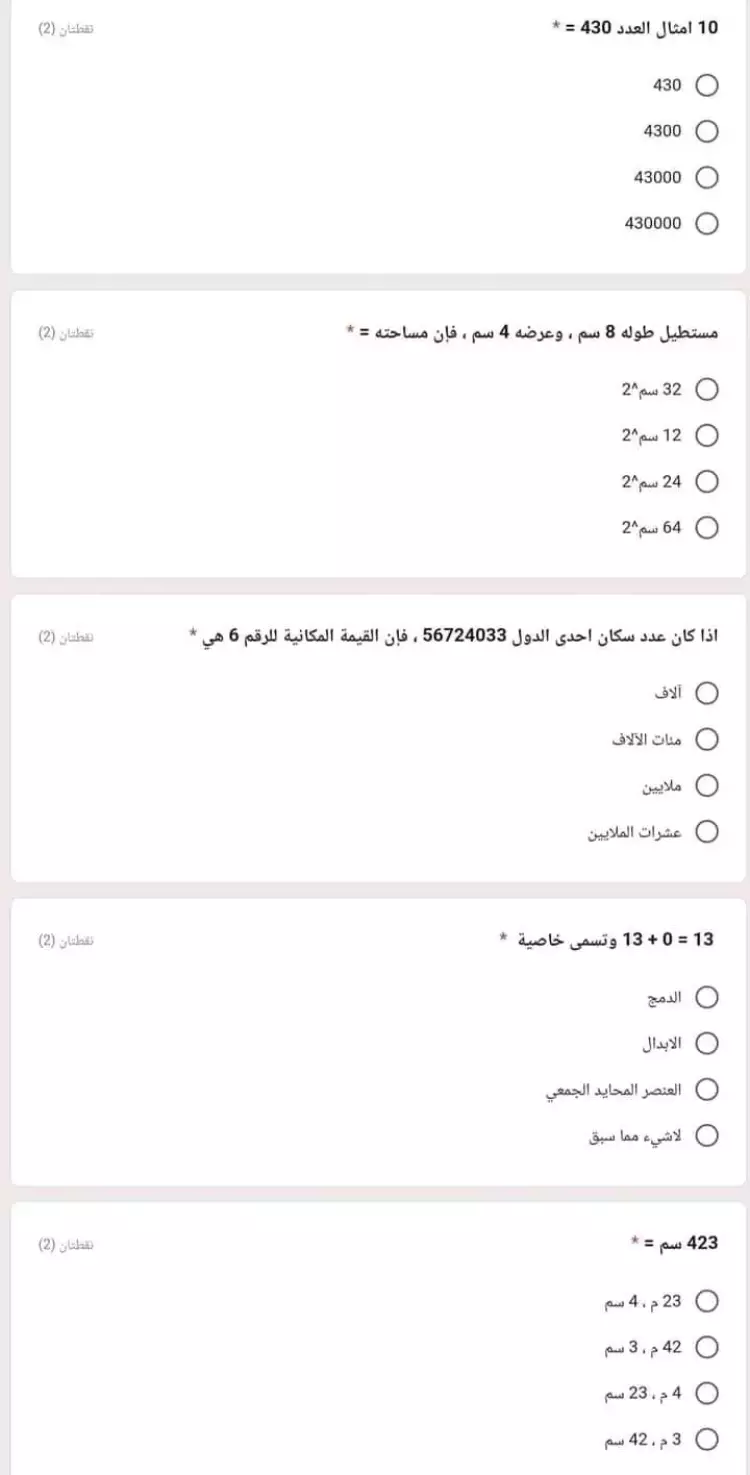Pick the 43000 answer choice
The width and height of the screenshot is (750, 1475).
click(x=706, y=177)
